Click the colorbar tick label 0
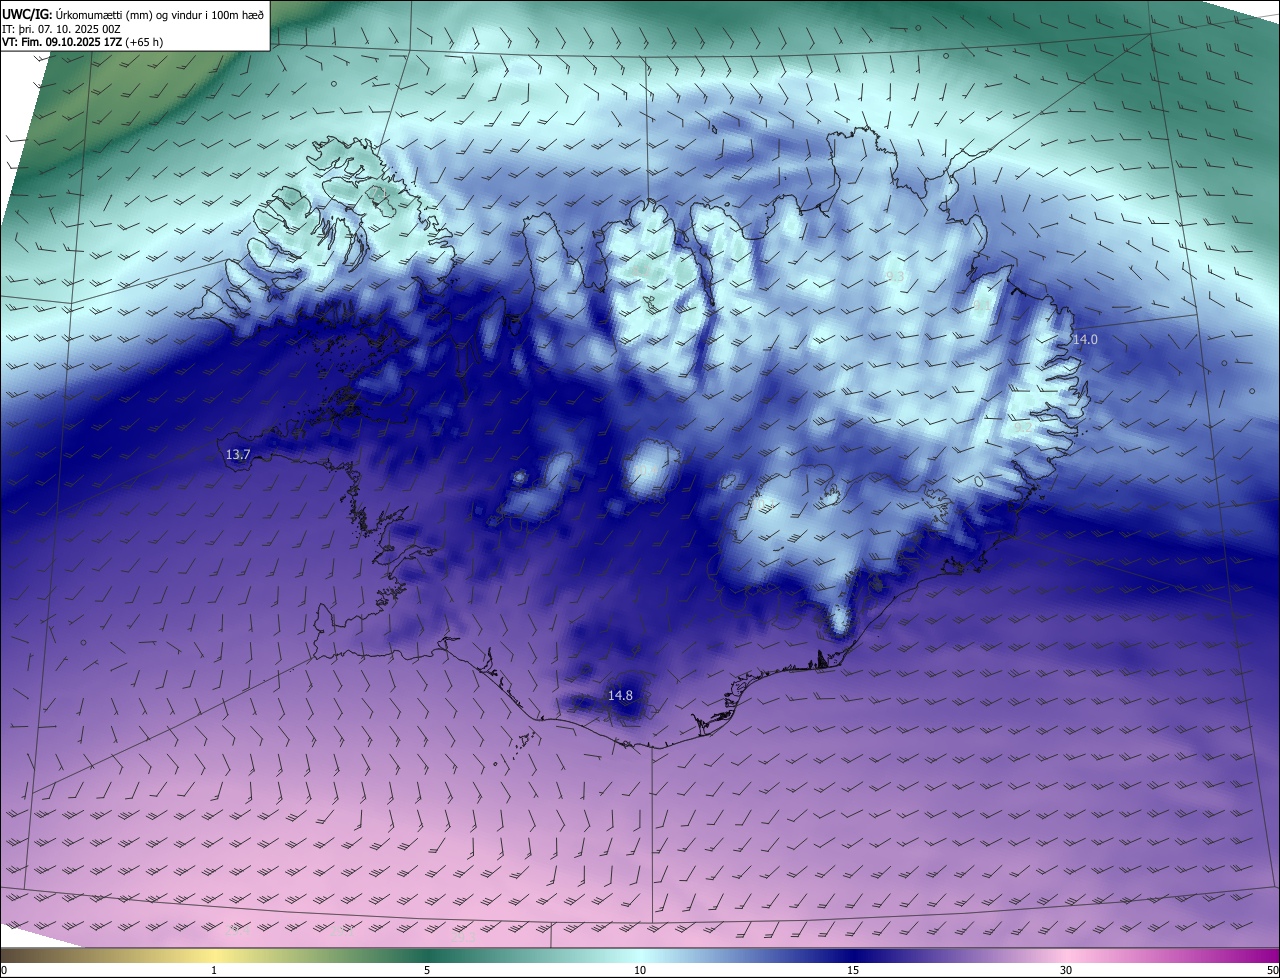The width and height of the screenshot is (1280, 978). click(x=4, y=970)
